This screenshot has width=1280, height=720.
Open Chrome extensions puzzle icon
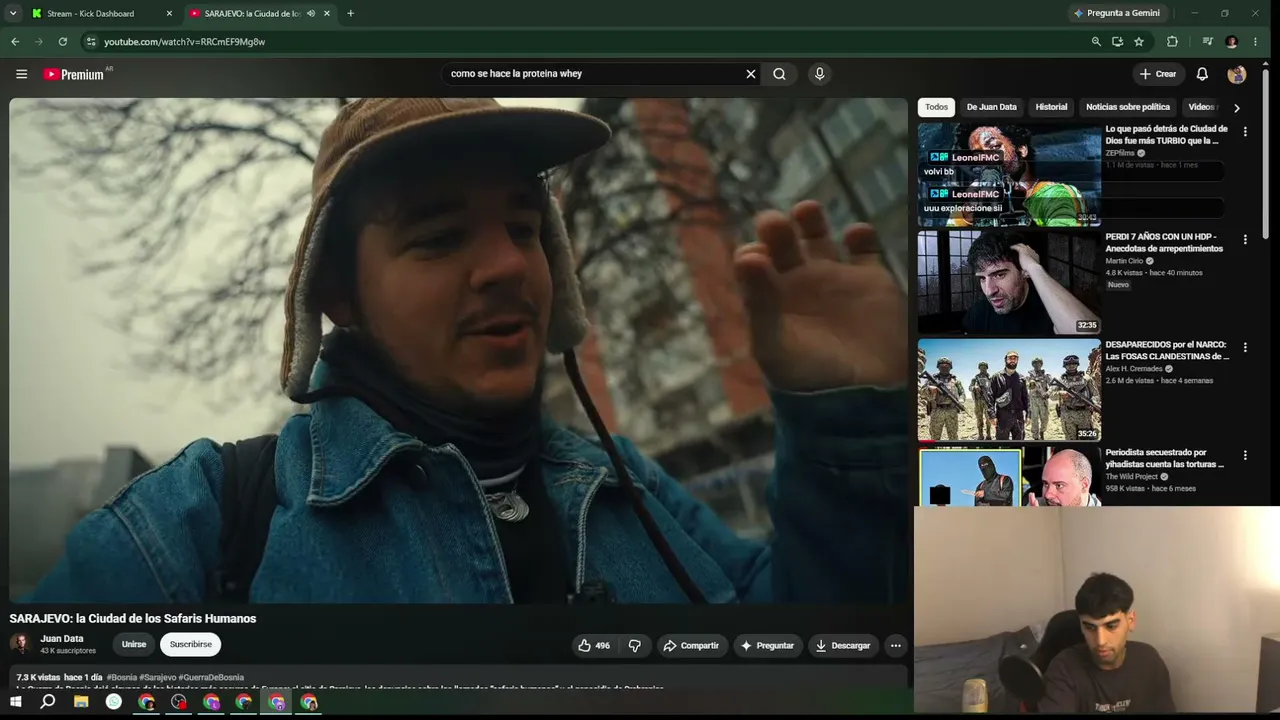(1172, 42)
